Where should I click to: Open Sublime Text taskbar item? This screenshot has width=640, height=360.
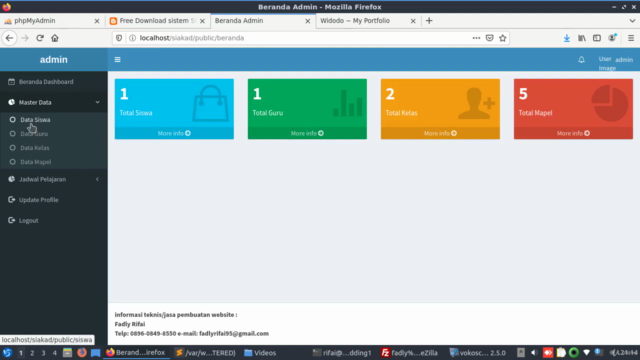(x=206, y=353)
